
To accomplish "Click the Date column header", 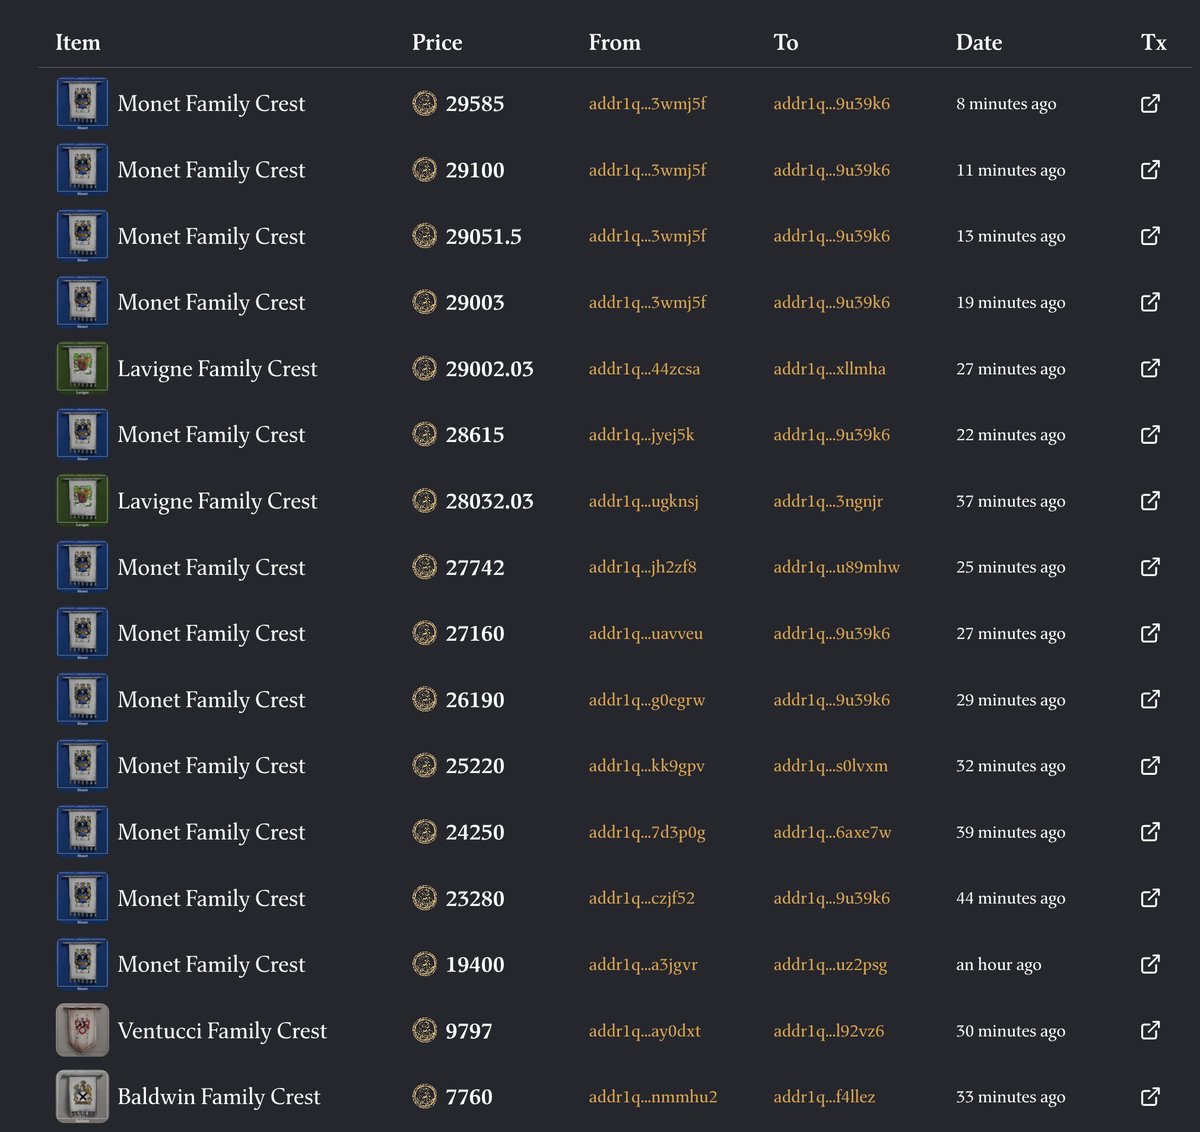I will 979,42.
